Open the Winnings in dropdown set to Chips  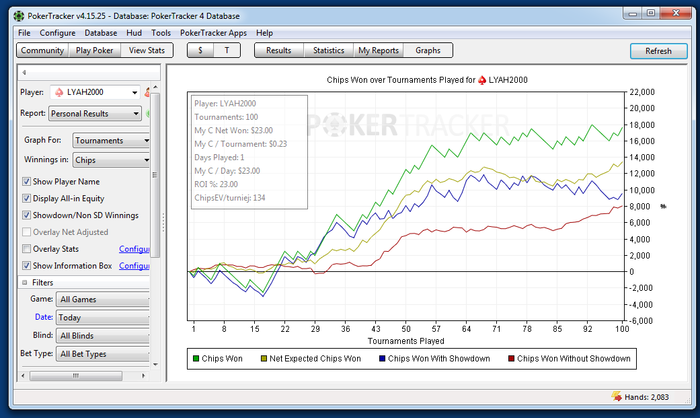pos(111,160)
